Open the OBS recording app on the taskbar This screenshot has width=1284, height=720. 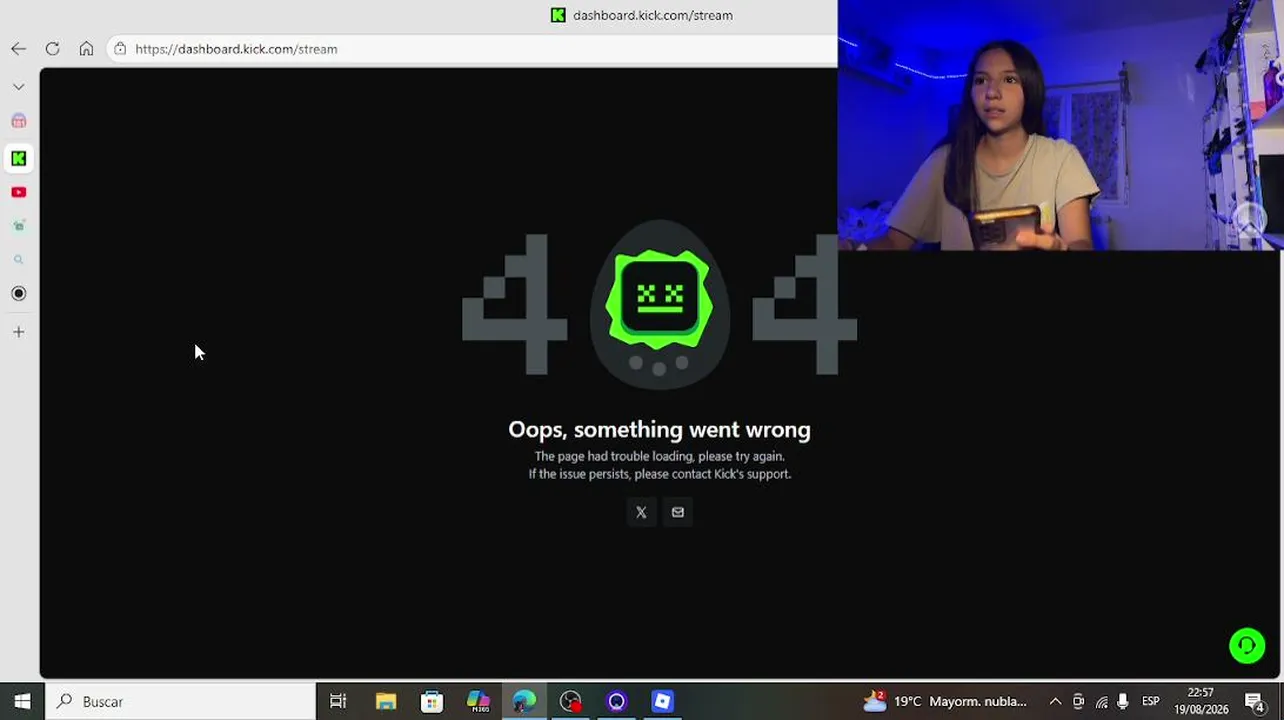[x=570, y=701]
